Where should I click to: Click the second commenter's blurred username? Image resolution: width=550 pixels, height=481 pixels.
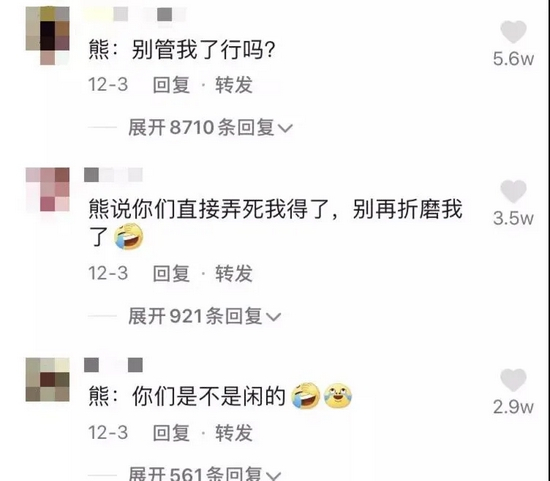(x=113, y=175)
